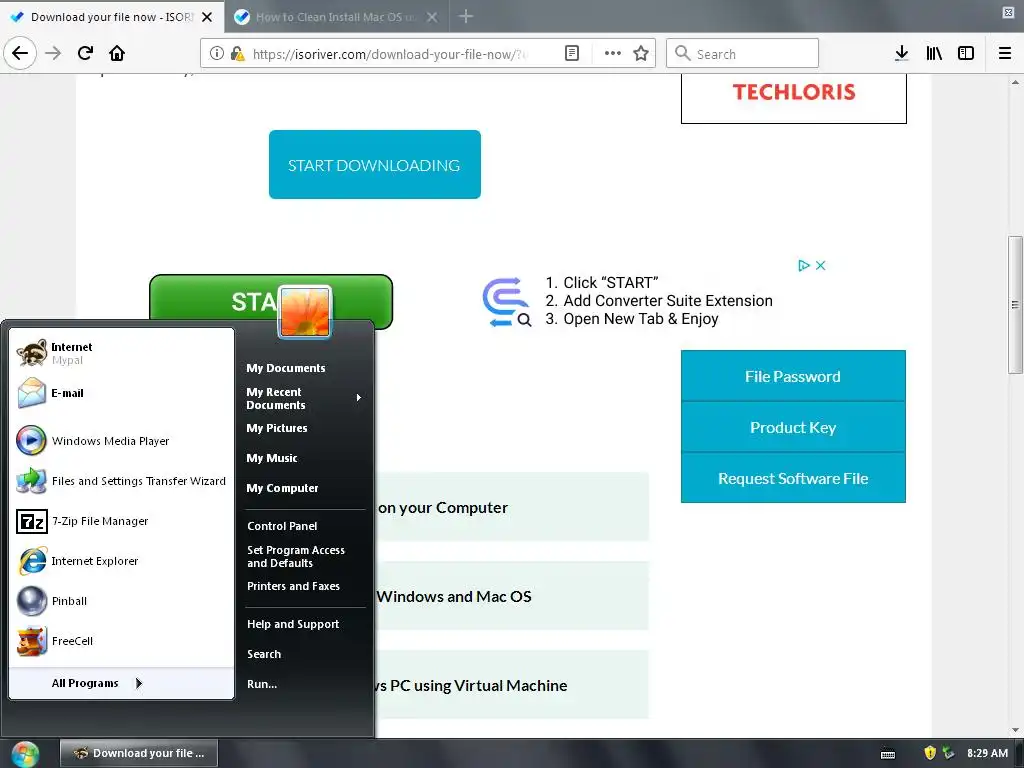The height and width of the screenshot is (768, 1024).
Task: Focus the browser Search box
Action: [742, 53]
